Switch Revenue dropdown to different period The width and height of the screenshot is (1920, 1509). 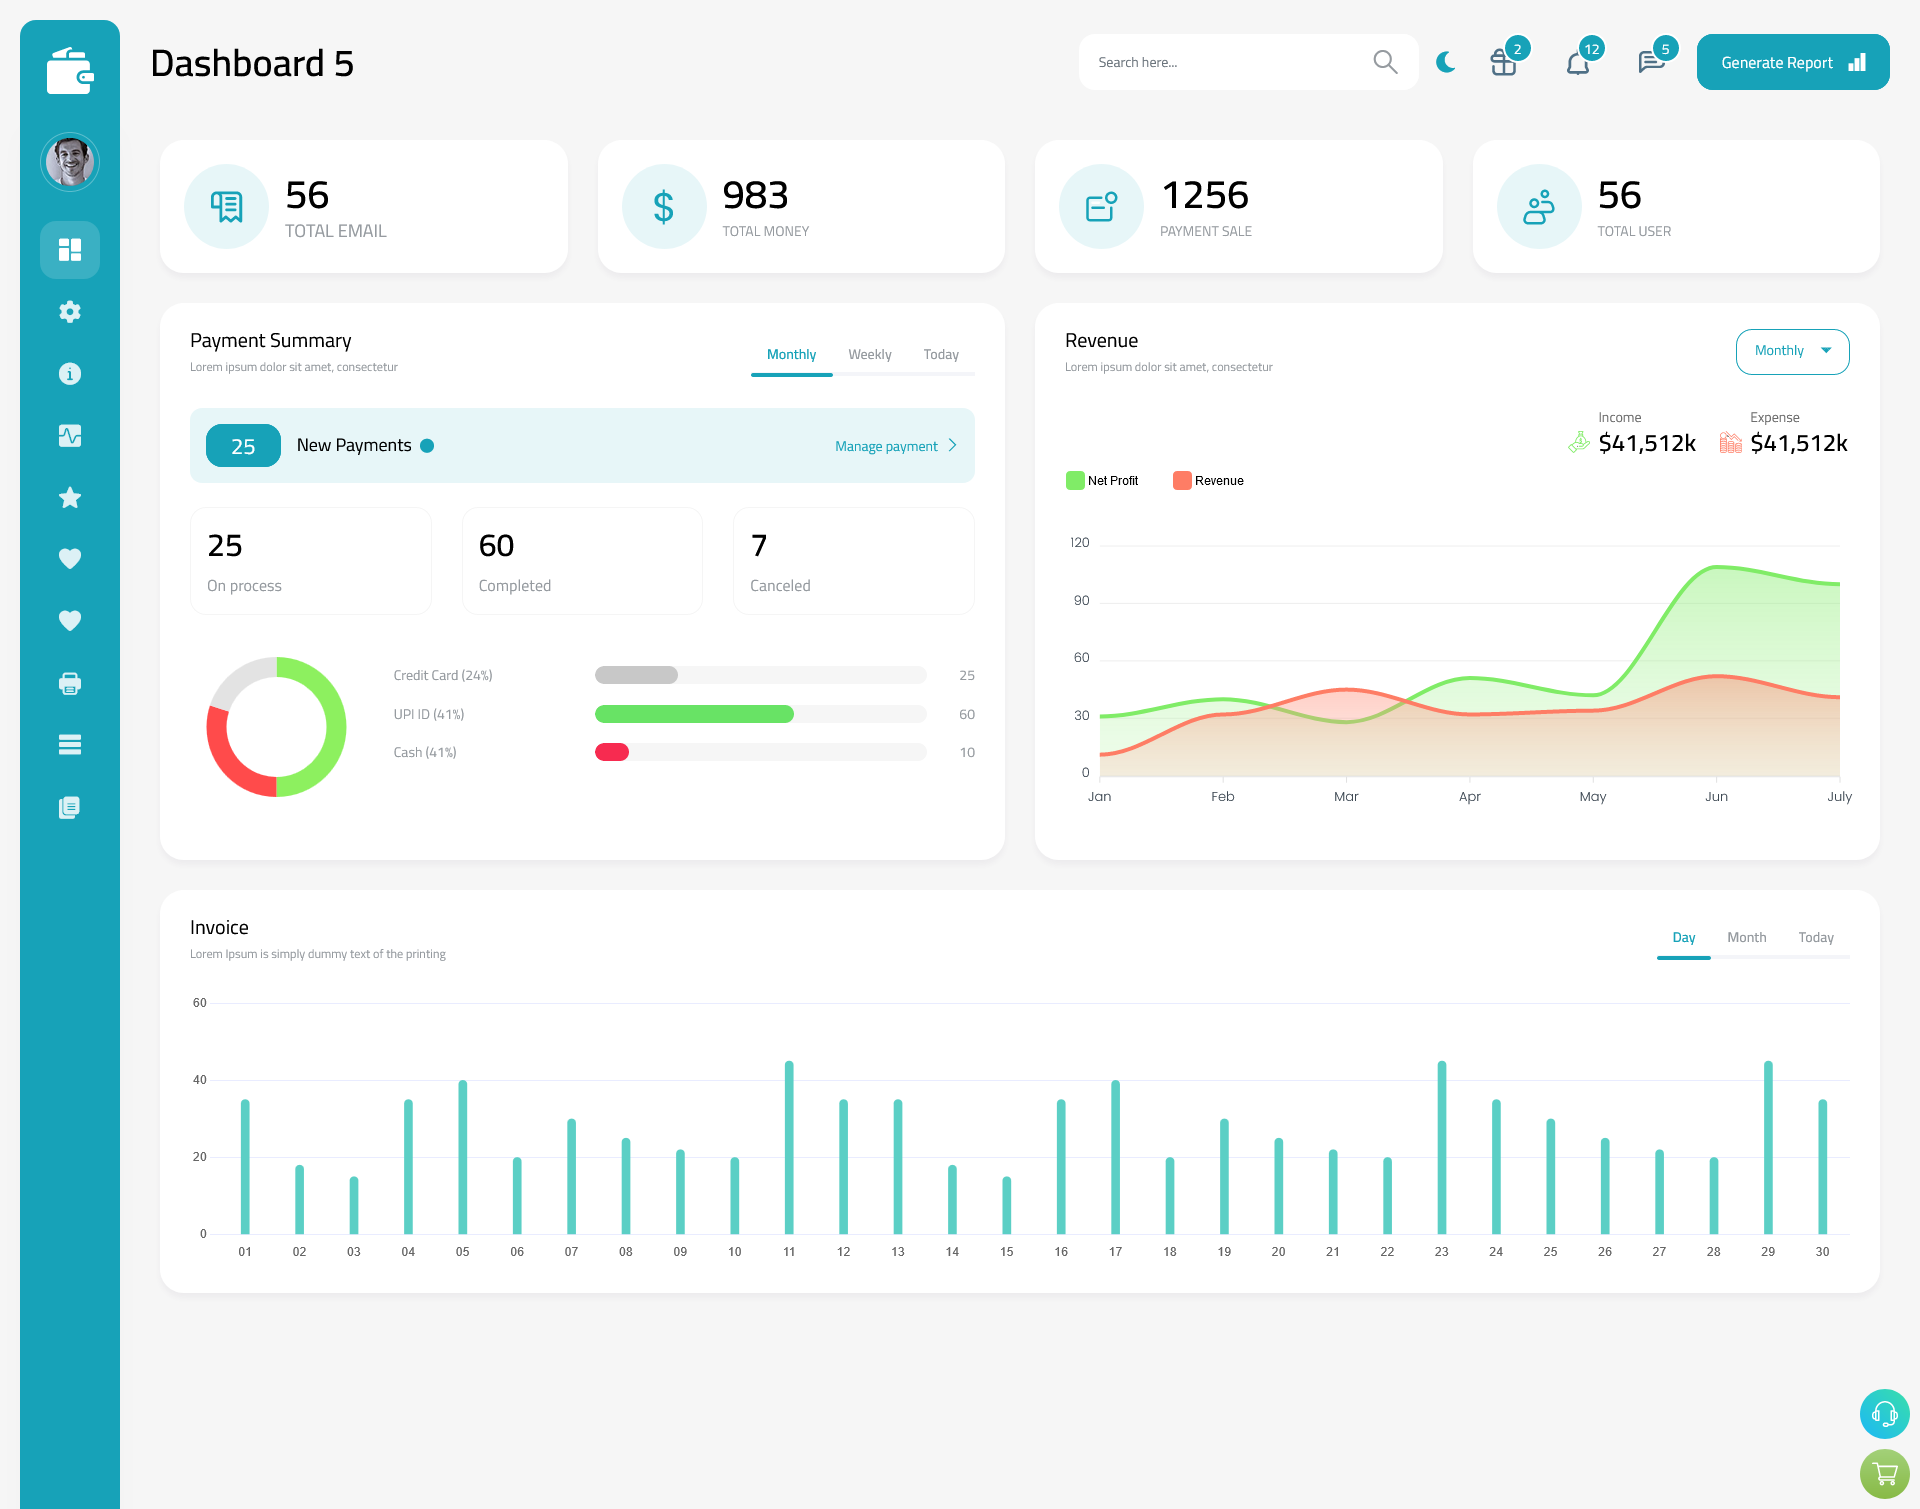point(1791,349)
